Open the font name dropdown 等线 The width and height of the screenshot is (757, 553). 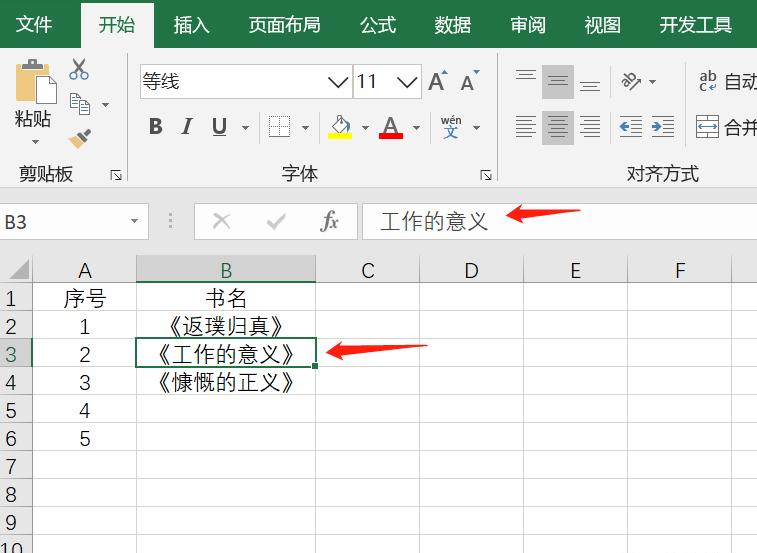[x=338, y=82]
